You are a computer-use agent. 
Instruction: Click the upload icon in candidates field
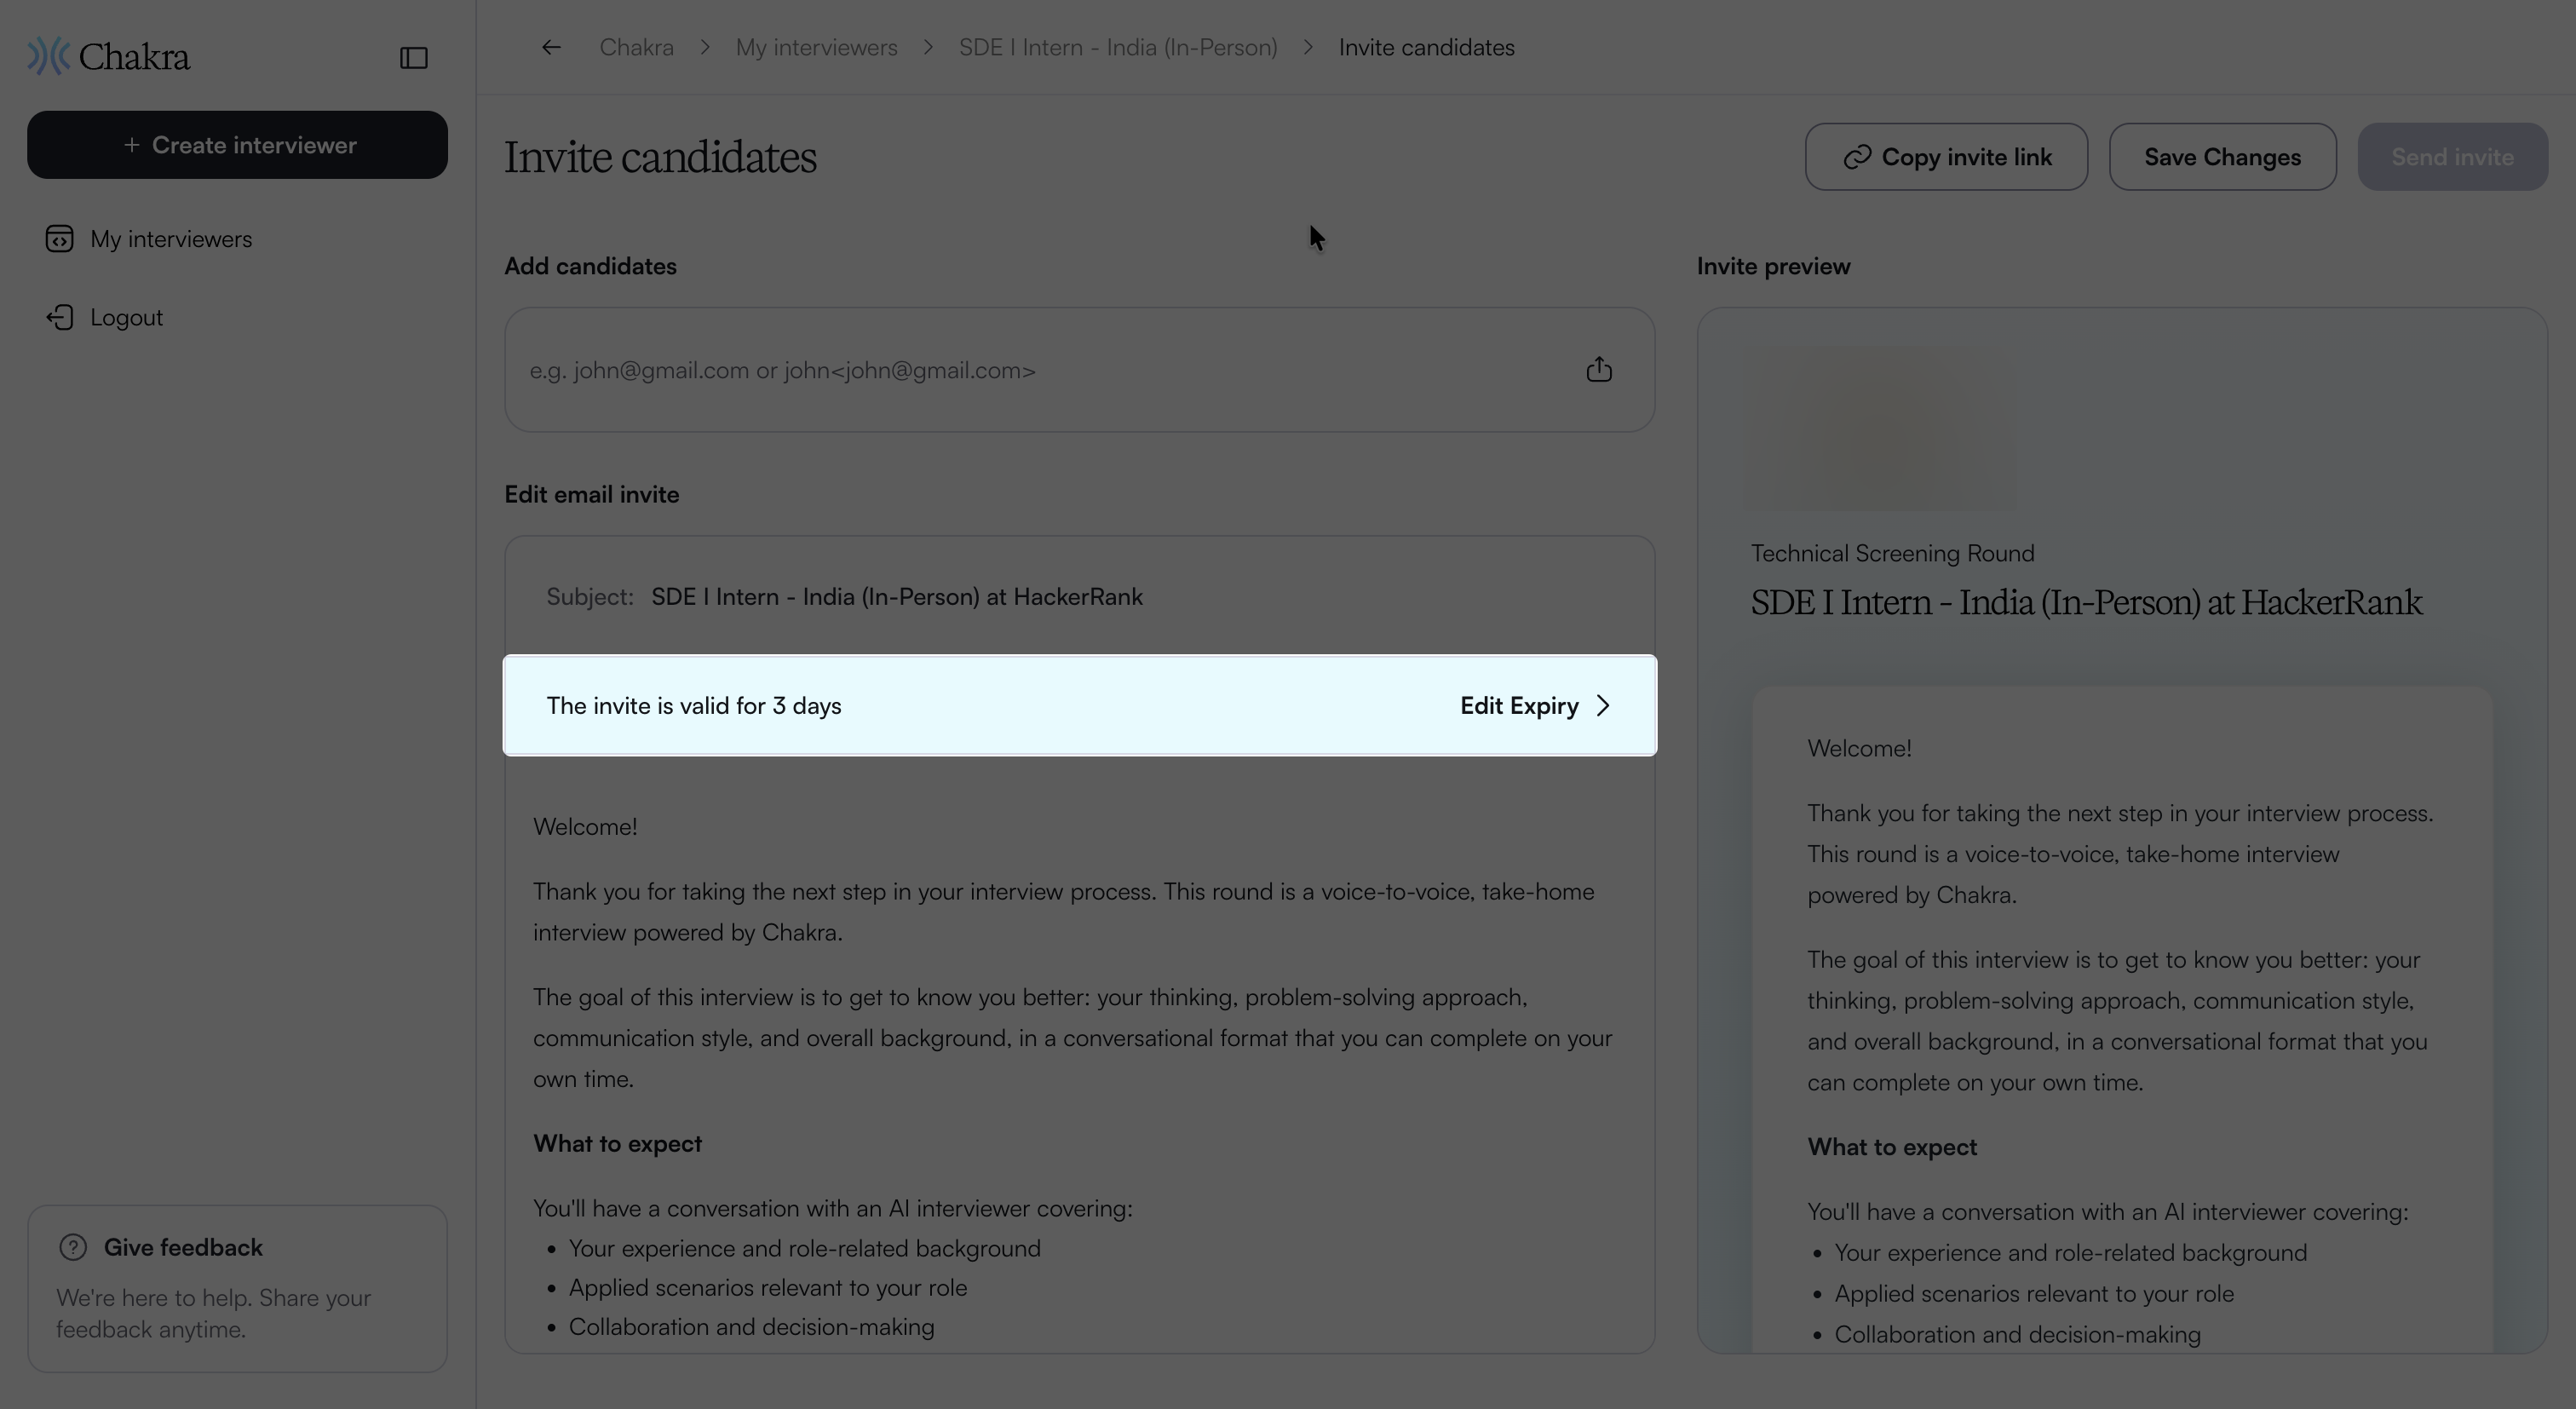(1598, 370)
